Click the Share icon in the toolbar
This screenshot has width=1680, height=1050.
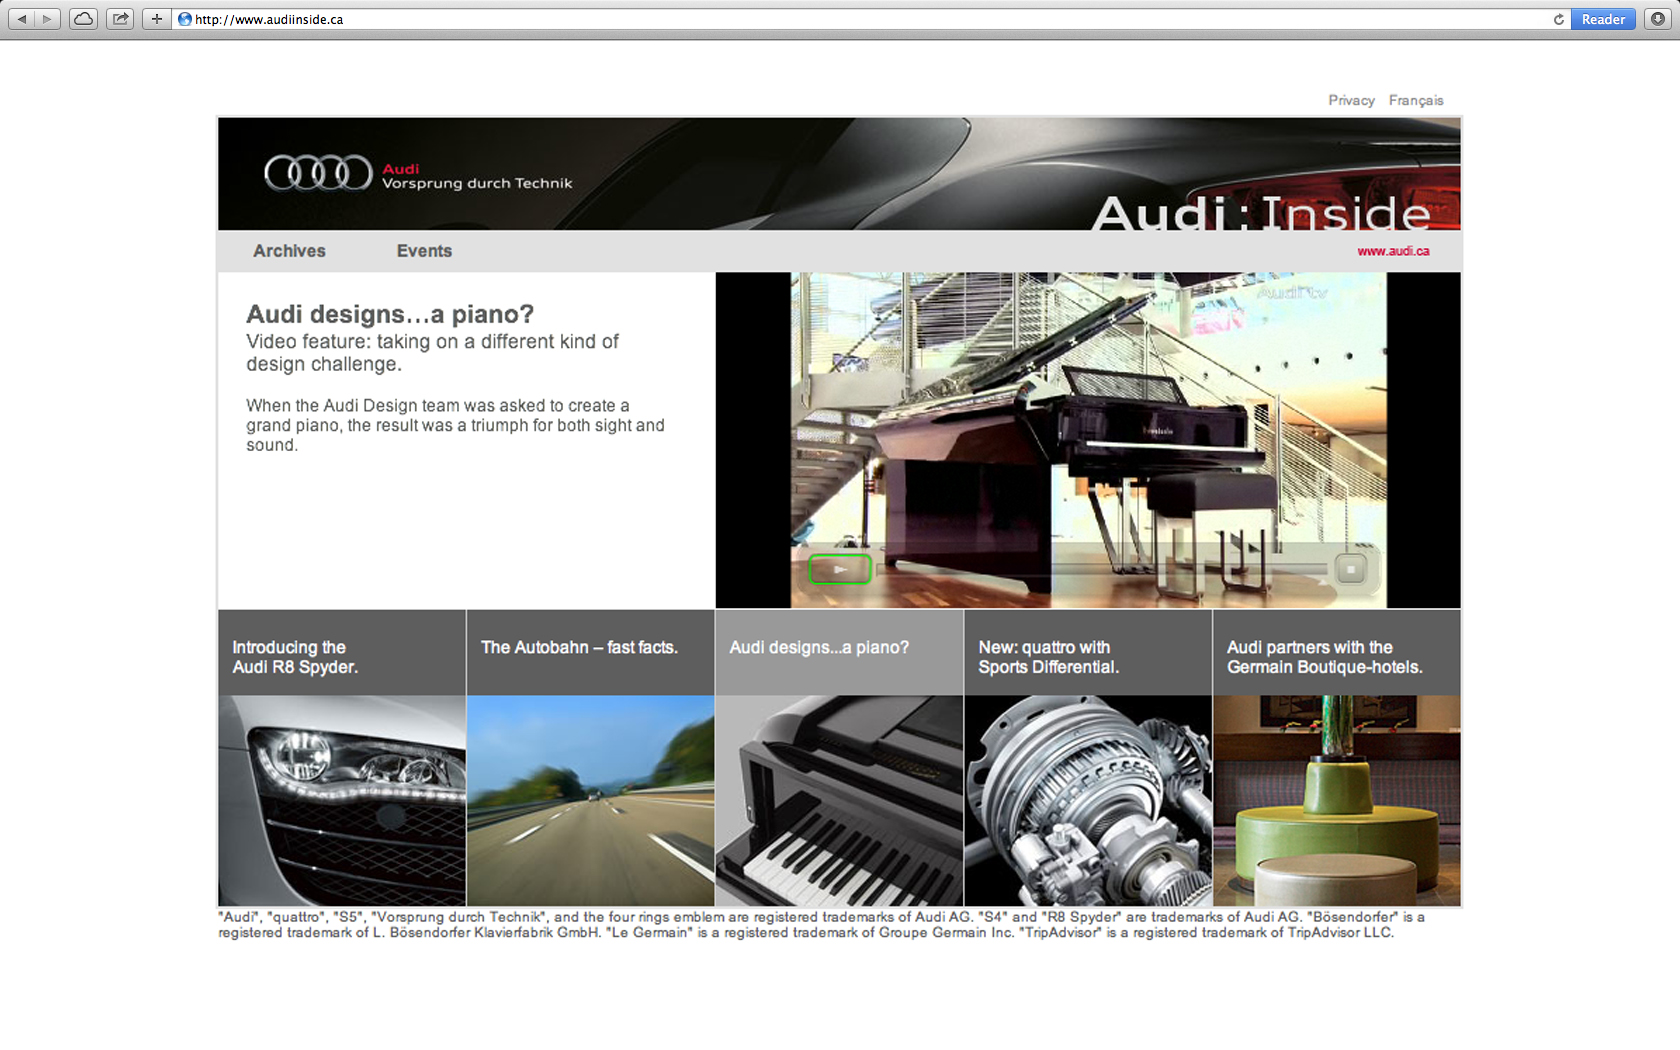point(120,19)
